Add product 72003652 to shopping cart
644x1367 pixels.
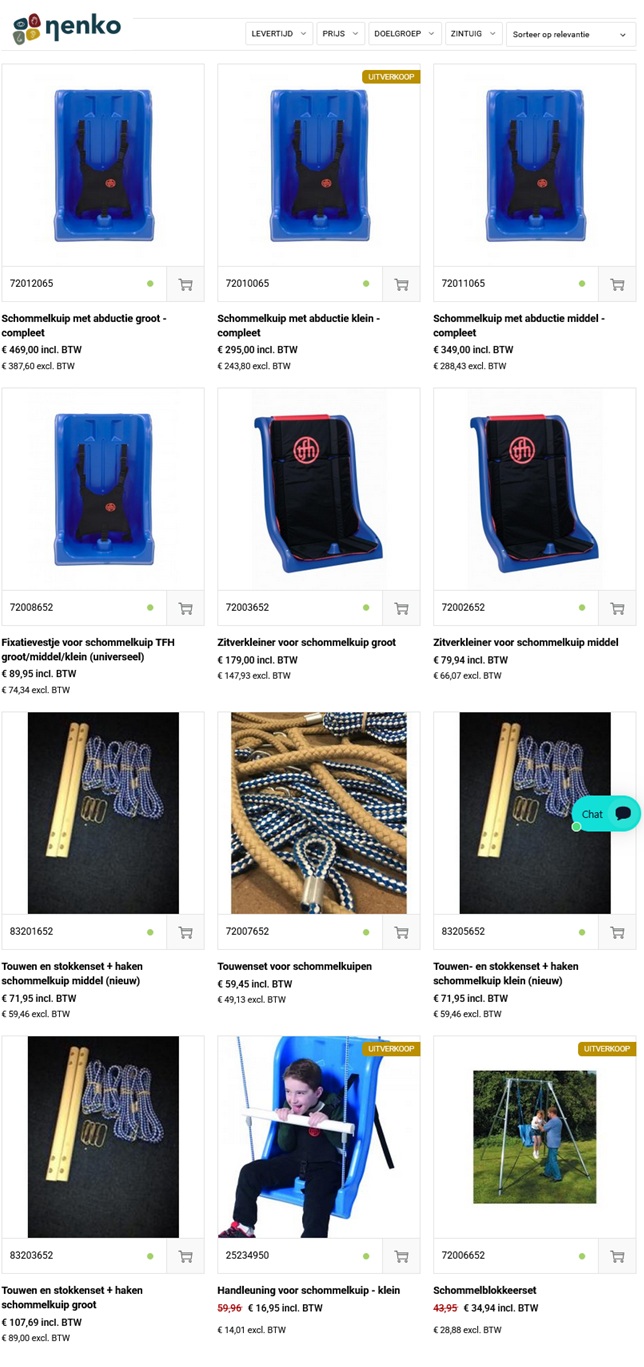[x=401, y=608]
